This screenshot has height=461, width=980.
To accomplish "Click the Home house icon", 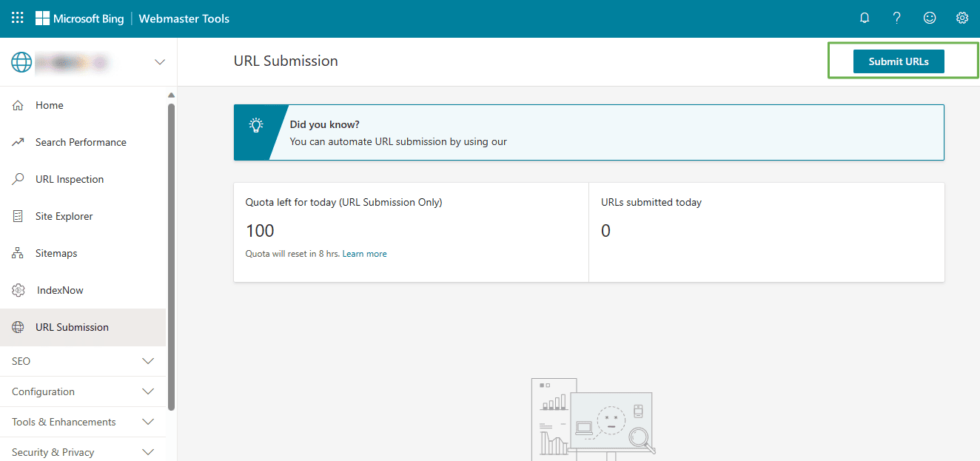I will [18, 106].
